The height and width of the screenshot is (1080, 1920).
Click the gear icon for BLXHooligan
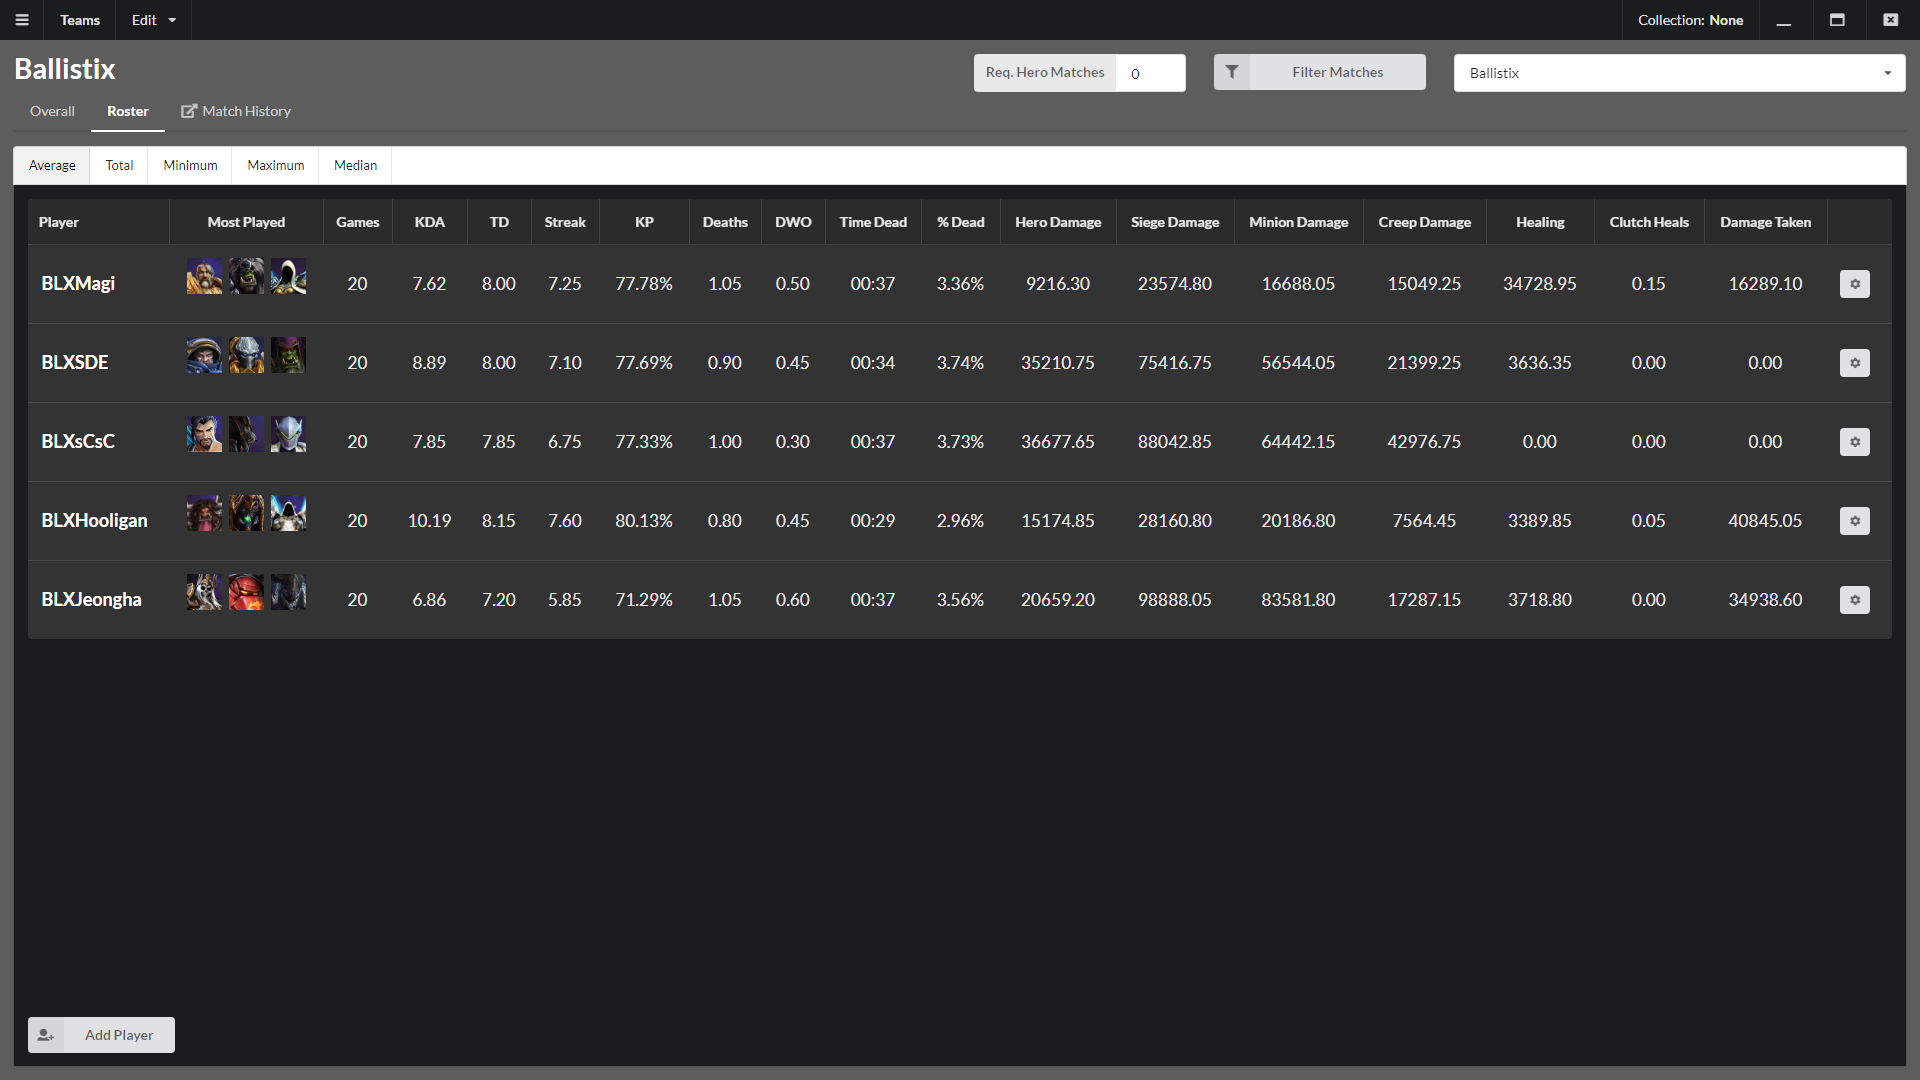point(1855,521)
